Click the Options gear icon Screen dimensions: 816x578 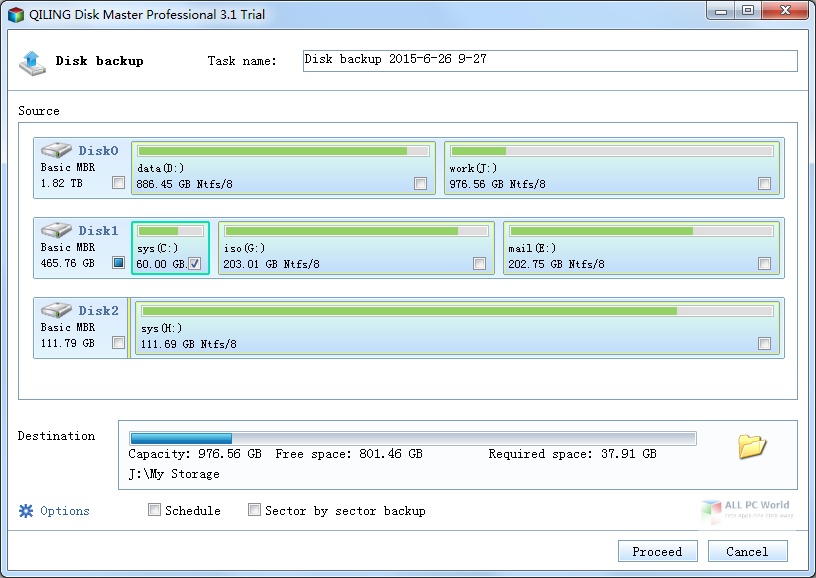click(x=26, y=511)
